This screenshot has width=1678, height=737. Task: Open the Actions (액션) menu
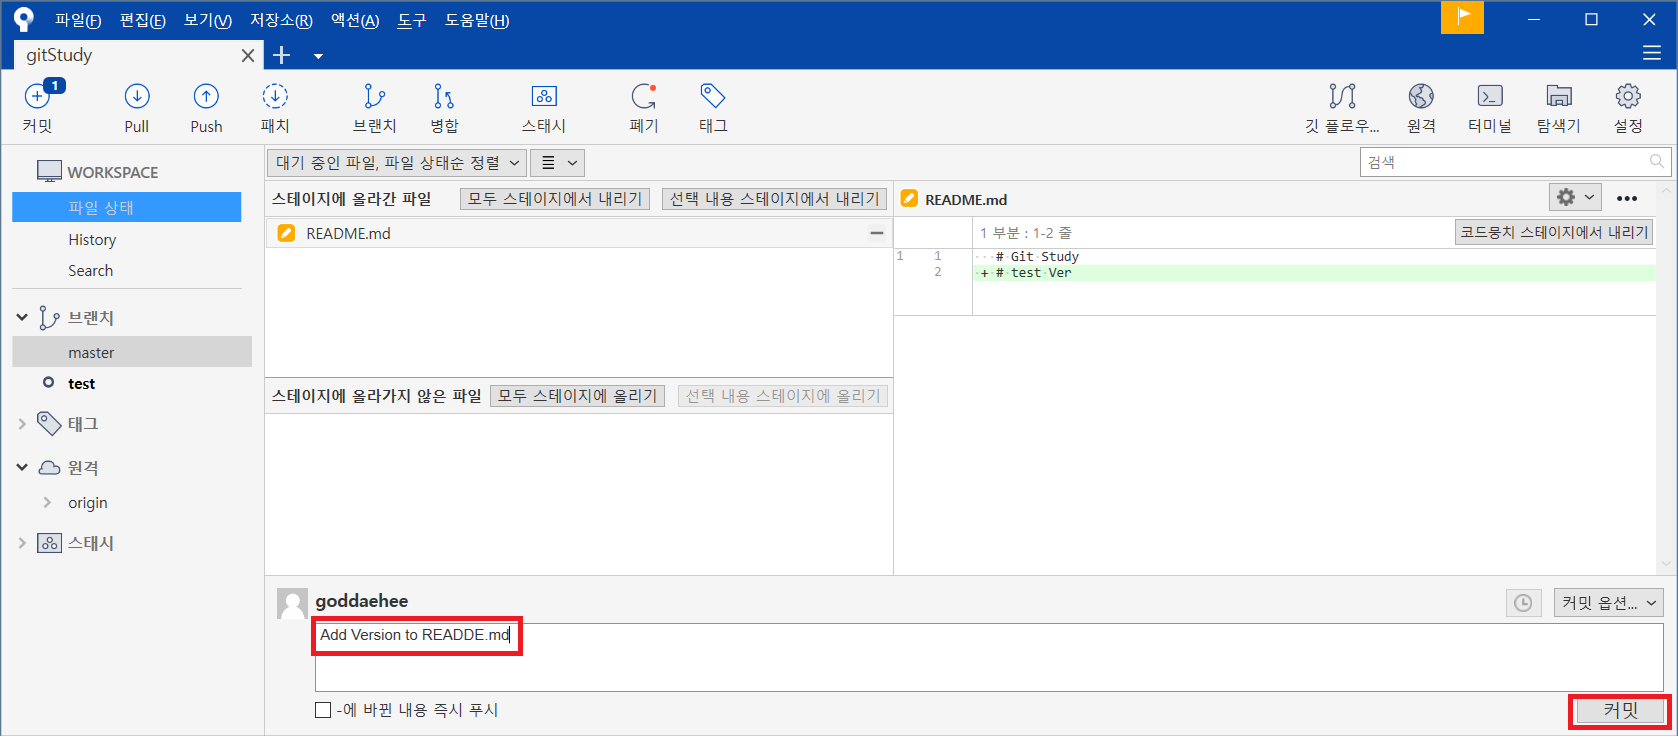(355, 20)
